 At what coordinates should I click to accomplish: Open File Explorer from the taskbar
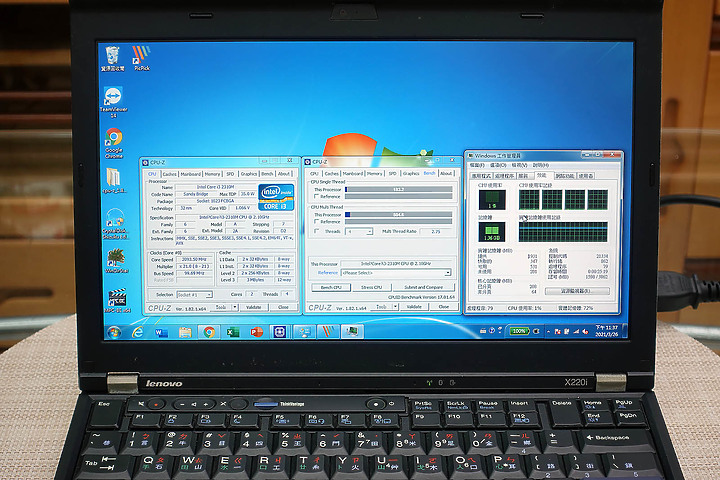(185, 332)
